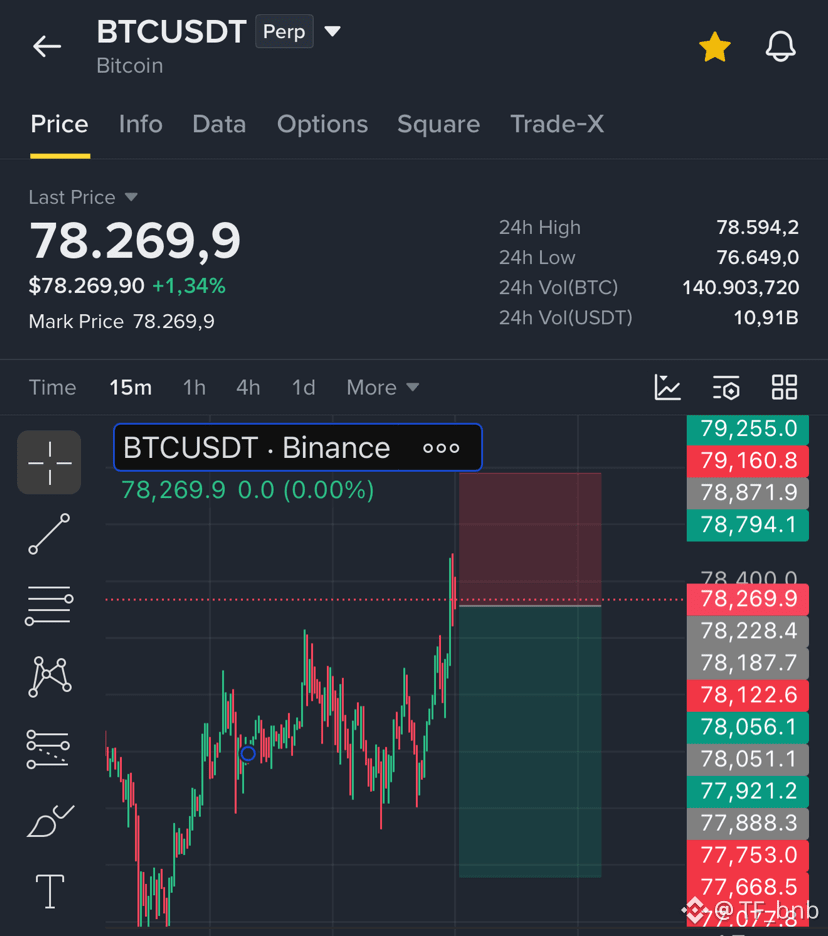The image size is (828, 936).
Task: Click the 78,871.9 gray price label
Action: click(x=748, y=493)
